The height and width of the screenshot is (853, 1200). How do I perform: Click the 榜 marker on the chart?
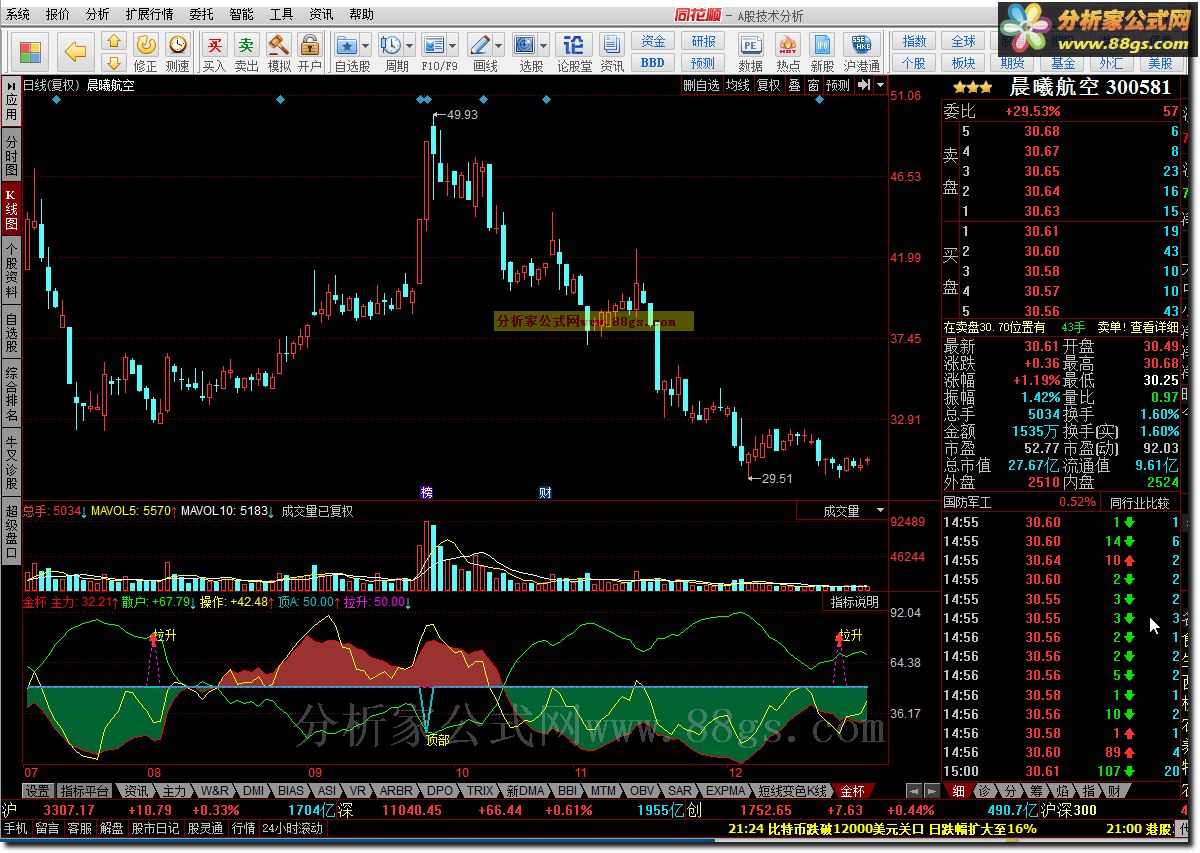tap(427, 492)
